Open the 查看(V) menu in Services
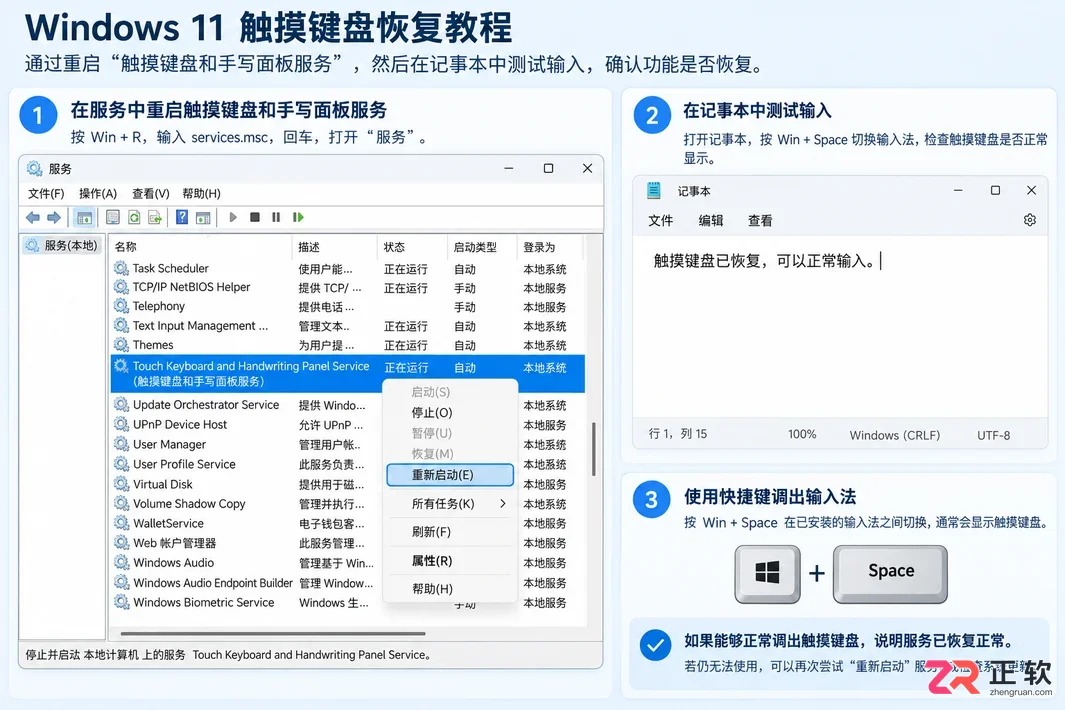The height and width of the screenshot is (710, 1065). point(150,194)
